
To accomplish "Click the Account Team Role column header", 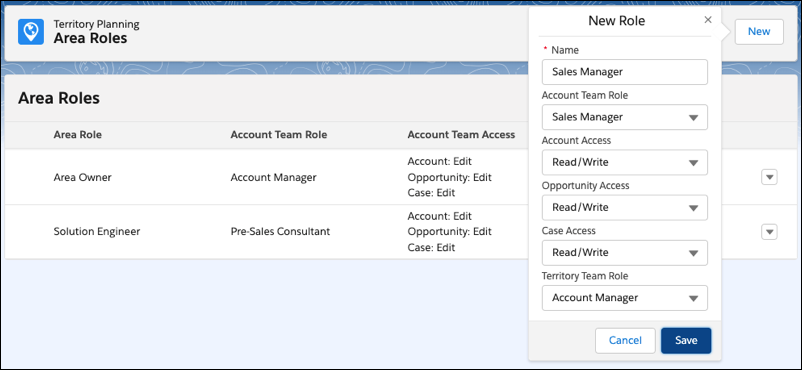I will [x=279, y=135].
